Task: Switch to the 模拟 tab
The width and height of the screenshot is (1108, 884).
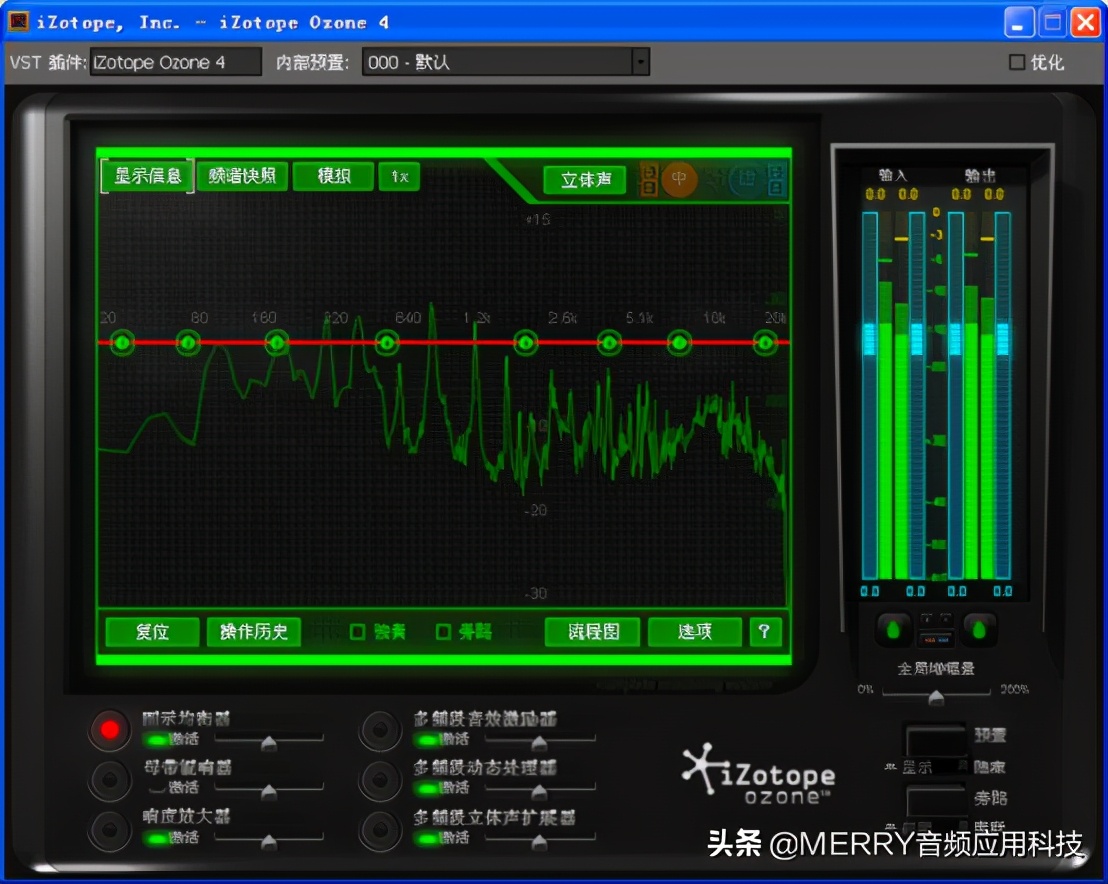Action: [x=333, y=175]
